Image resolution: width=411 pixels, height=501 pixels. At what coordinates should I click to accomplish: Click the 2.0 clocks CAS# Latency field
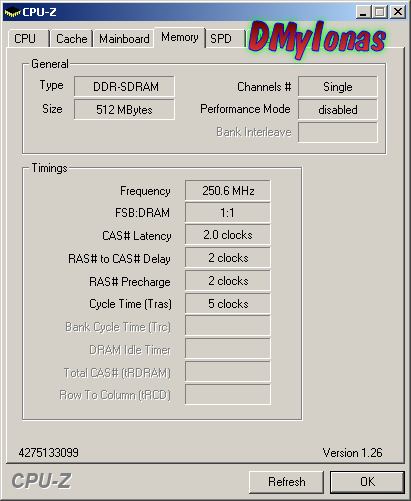click(x=228, y=235)
